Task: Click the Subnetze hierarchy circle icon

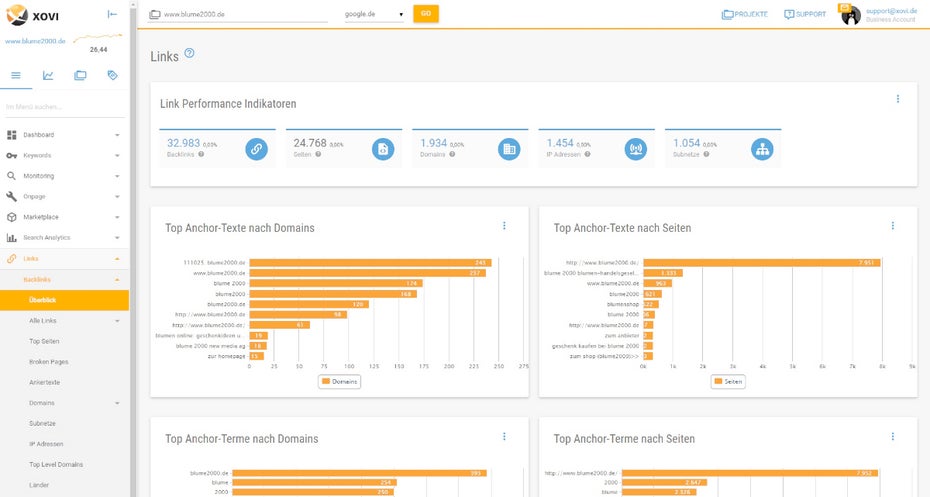Action: pyautogui.click(x=762, y=149)
